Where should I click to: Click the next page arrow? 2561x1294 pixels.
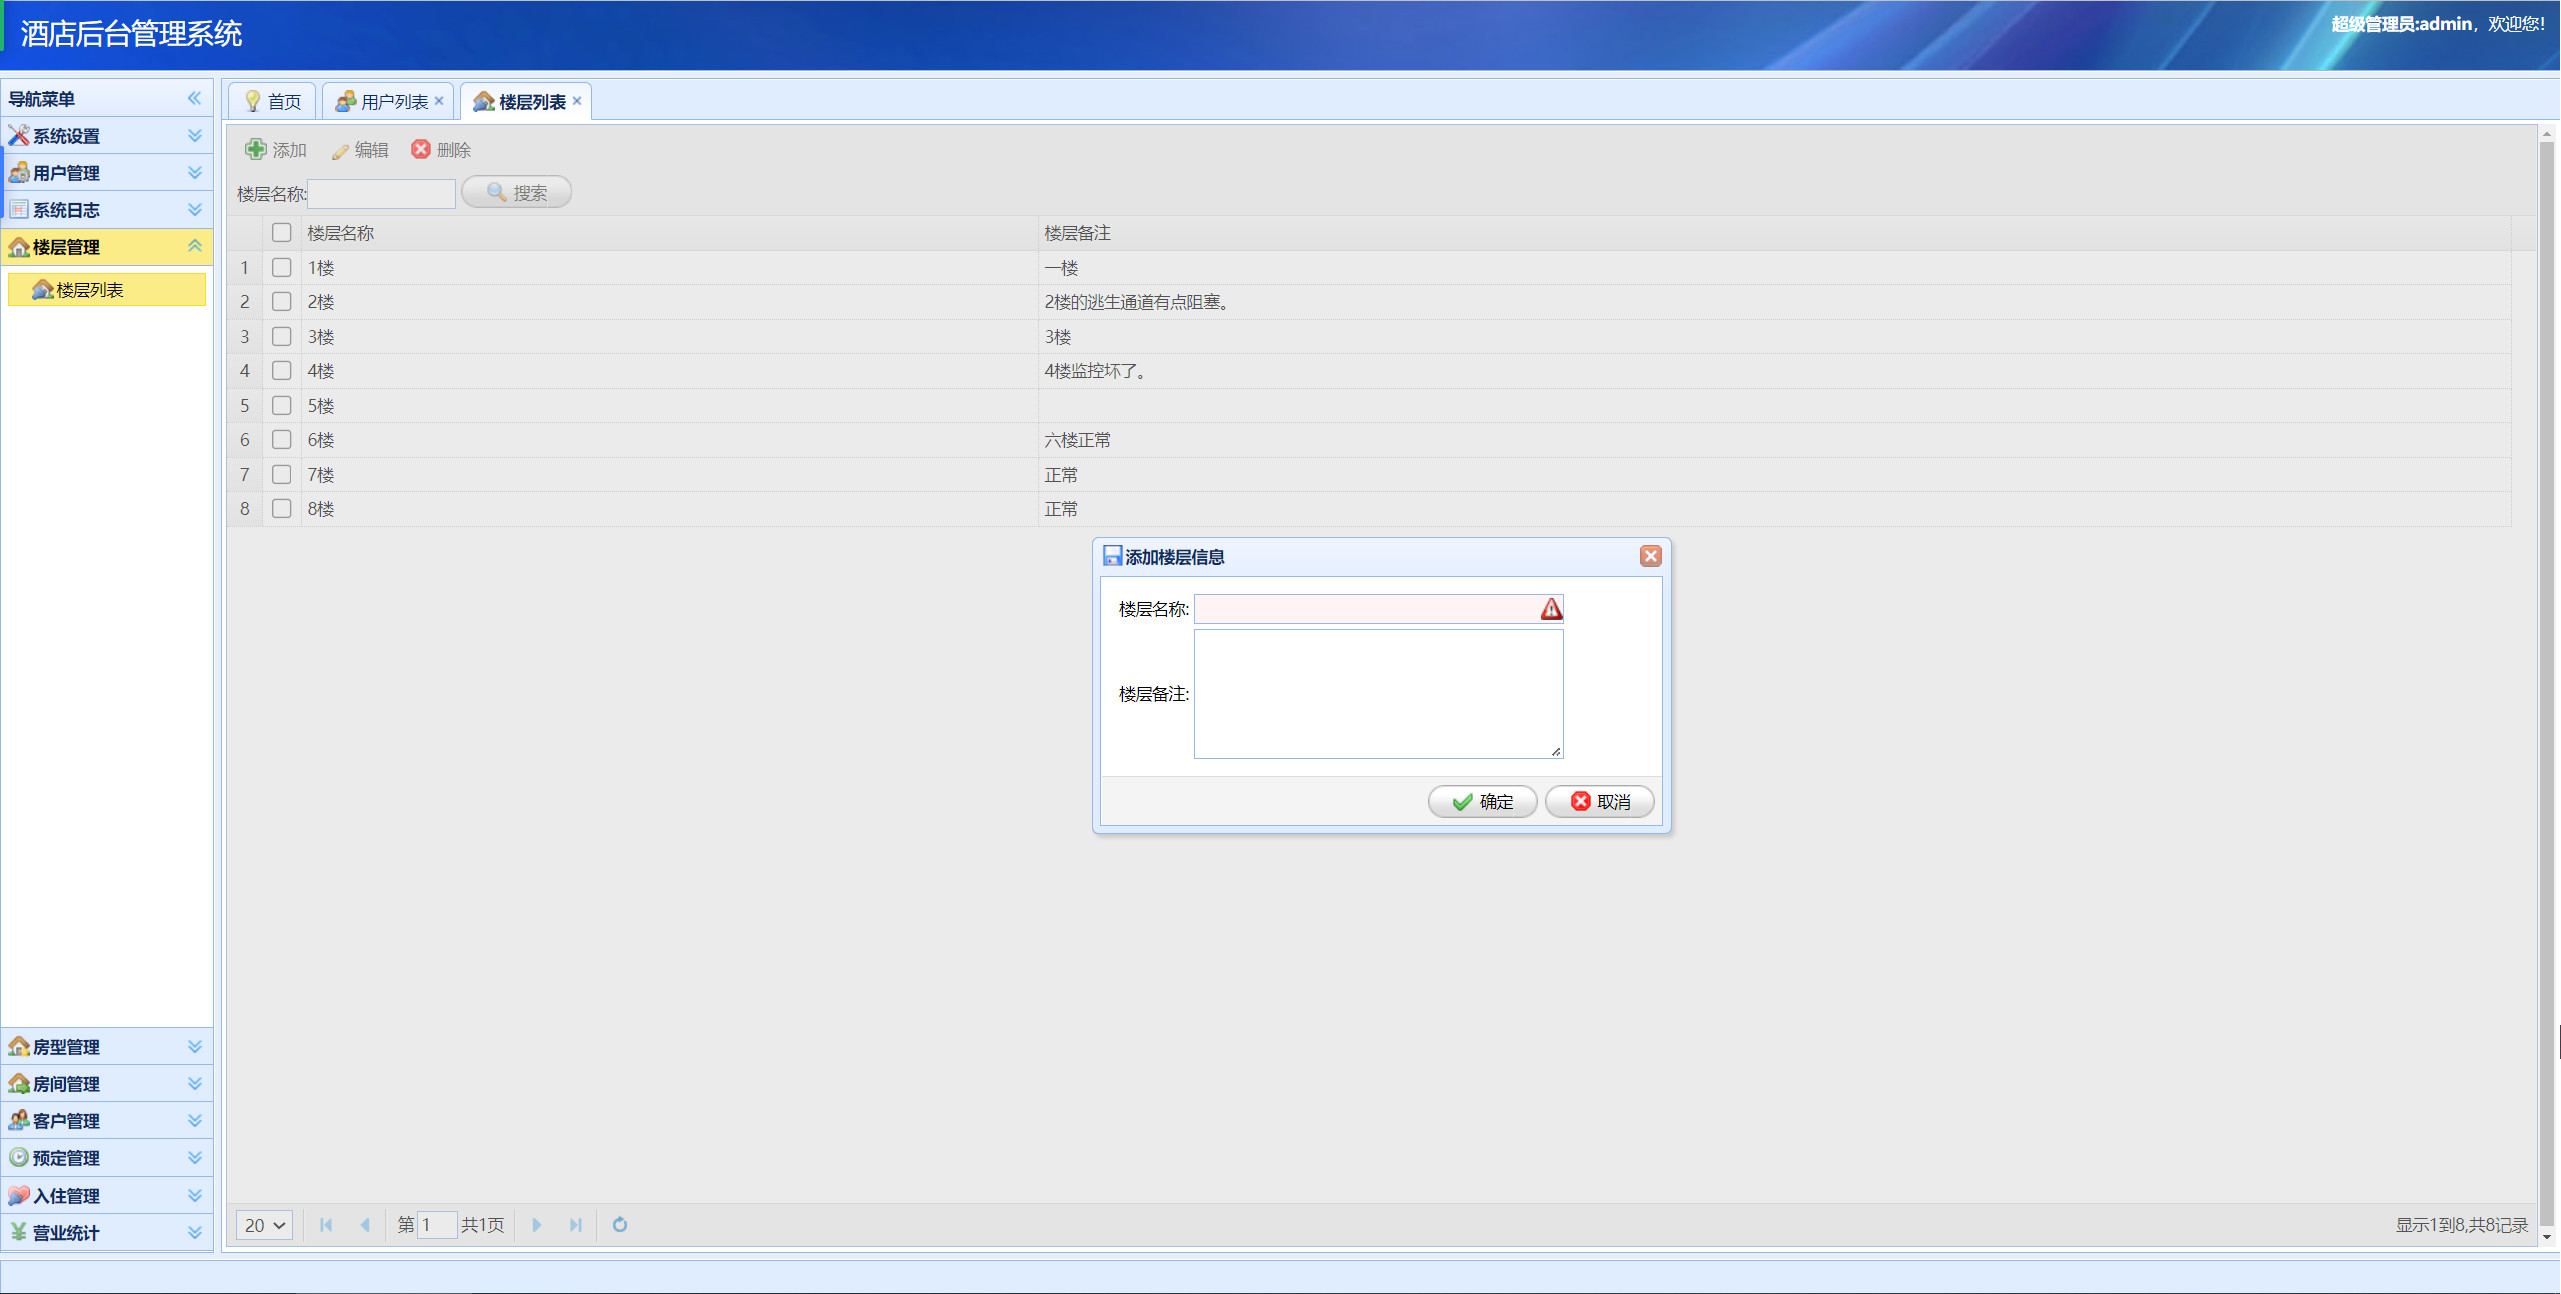pos(539,1225)
